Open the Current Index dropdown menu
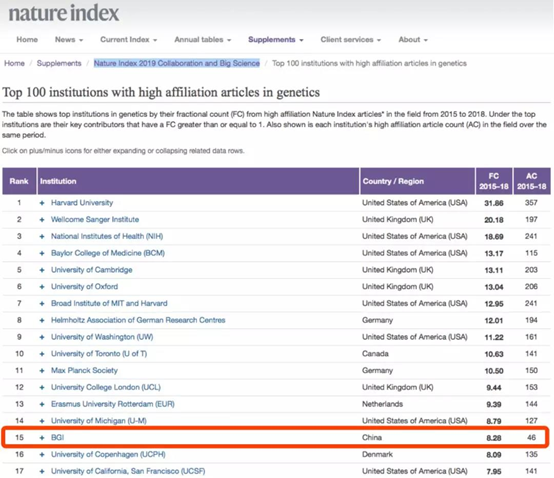The height and width of the screenshot is (478, 554). 129,40
